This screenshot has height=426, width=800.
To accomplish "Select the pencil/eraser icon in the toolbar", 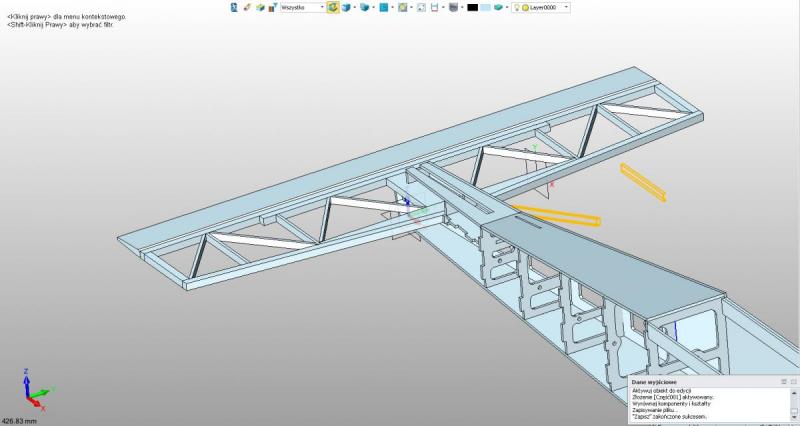I will click(247, 7).
